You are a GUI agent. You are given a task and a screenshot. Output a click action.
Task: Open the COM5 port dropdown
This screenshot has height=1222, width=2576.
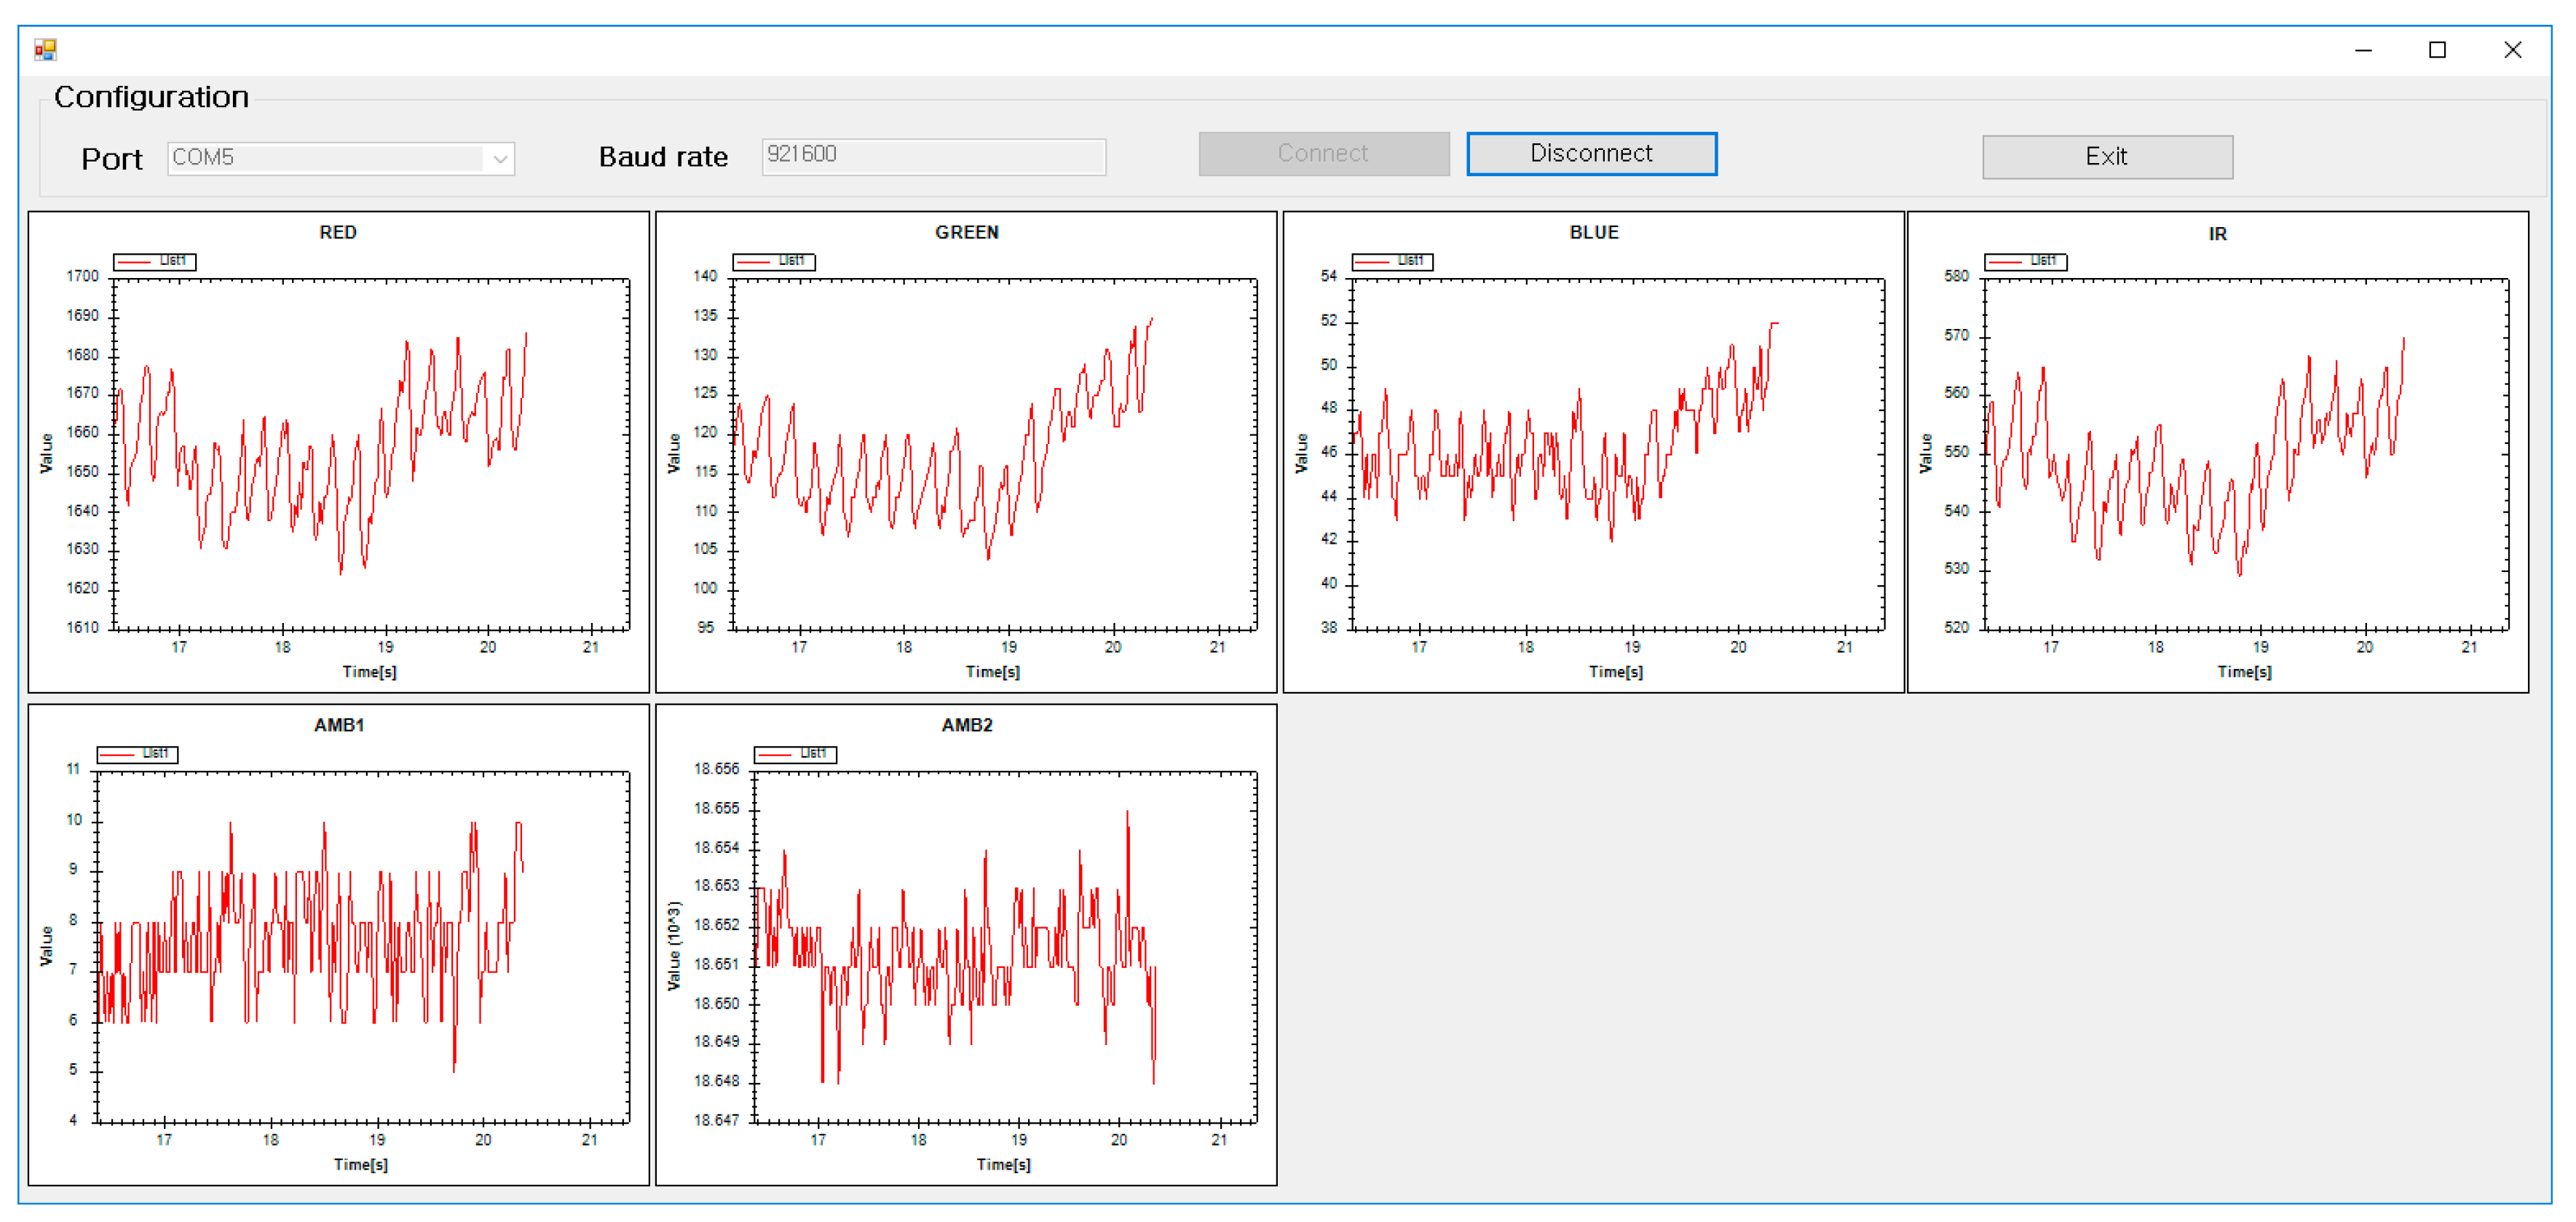click(x=499, y=158)
